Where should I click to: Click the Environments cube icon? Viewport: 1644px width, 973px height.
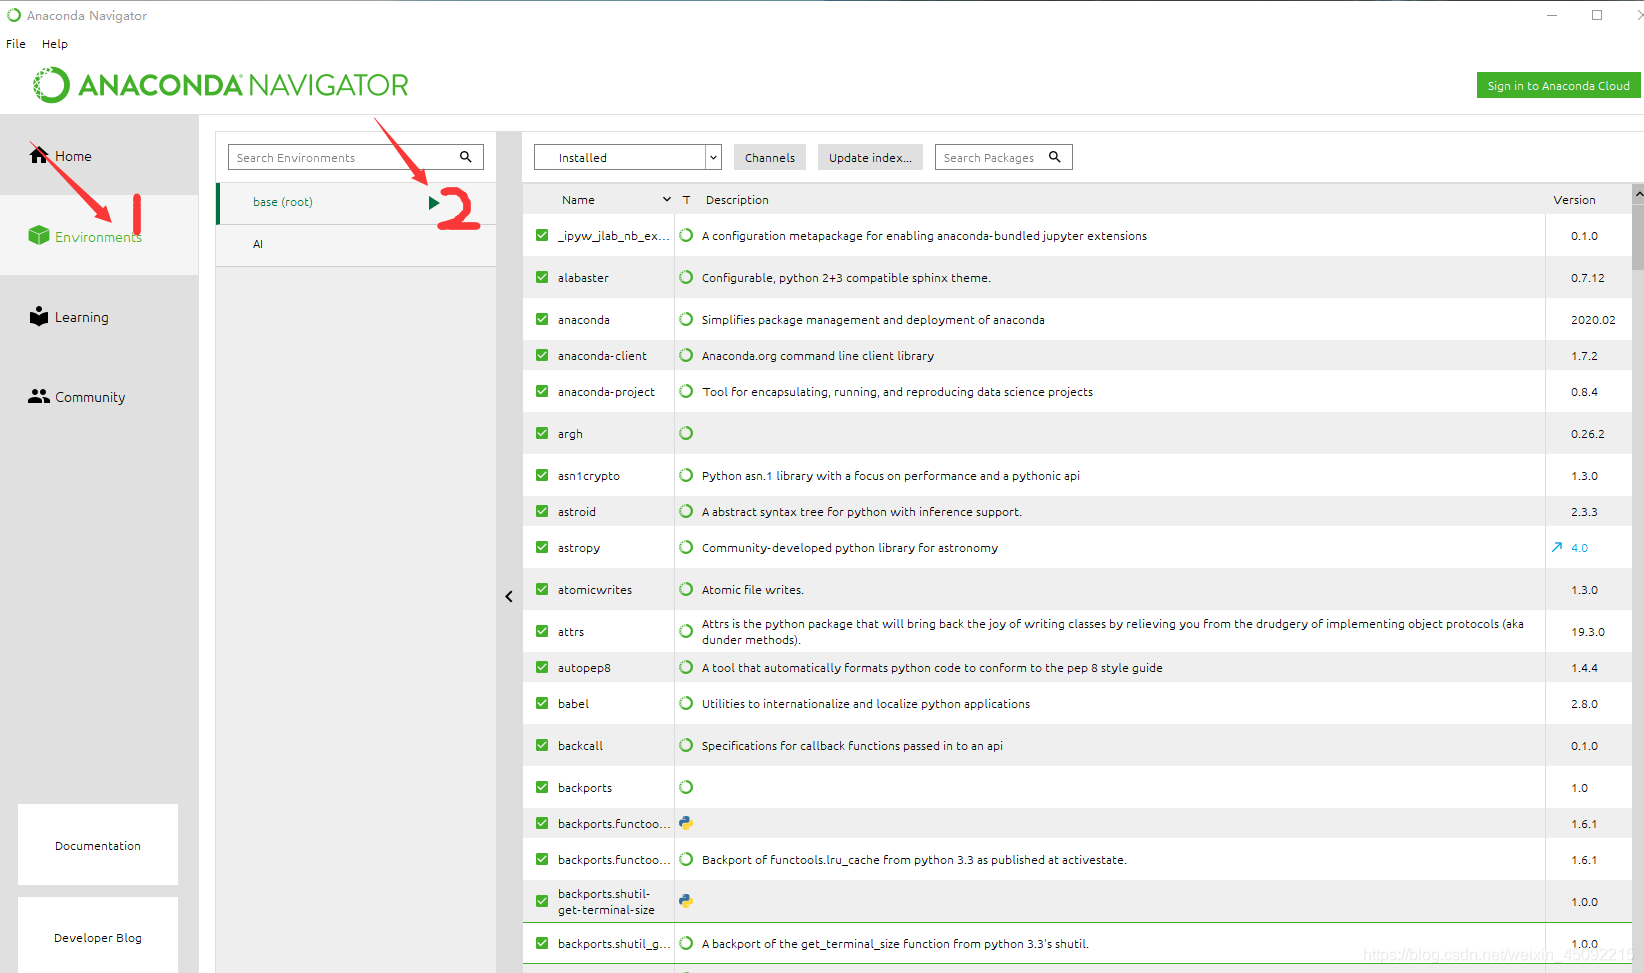(x=39, y=235)
